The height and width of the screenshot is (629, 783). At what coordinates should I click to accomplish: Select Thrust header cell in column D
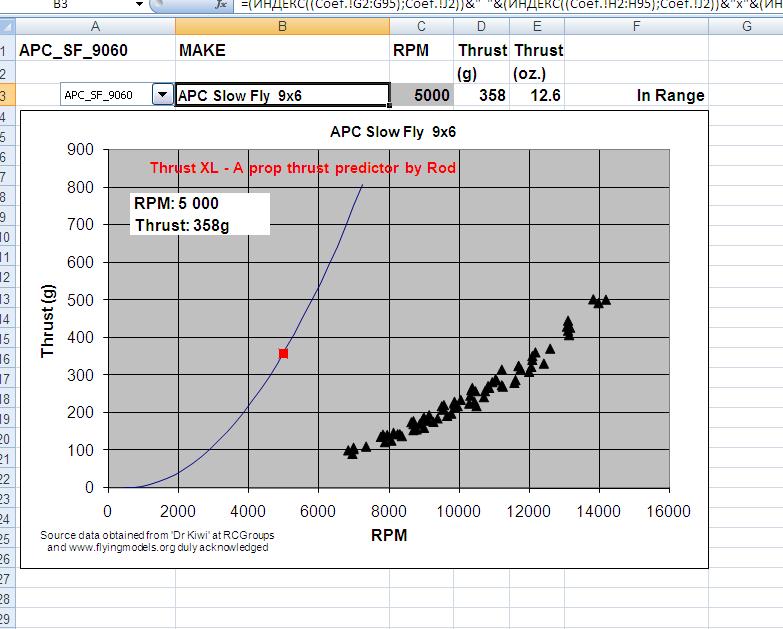481,50
